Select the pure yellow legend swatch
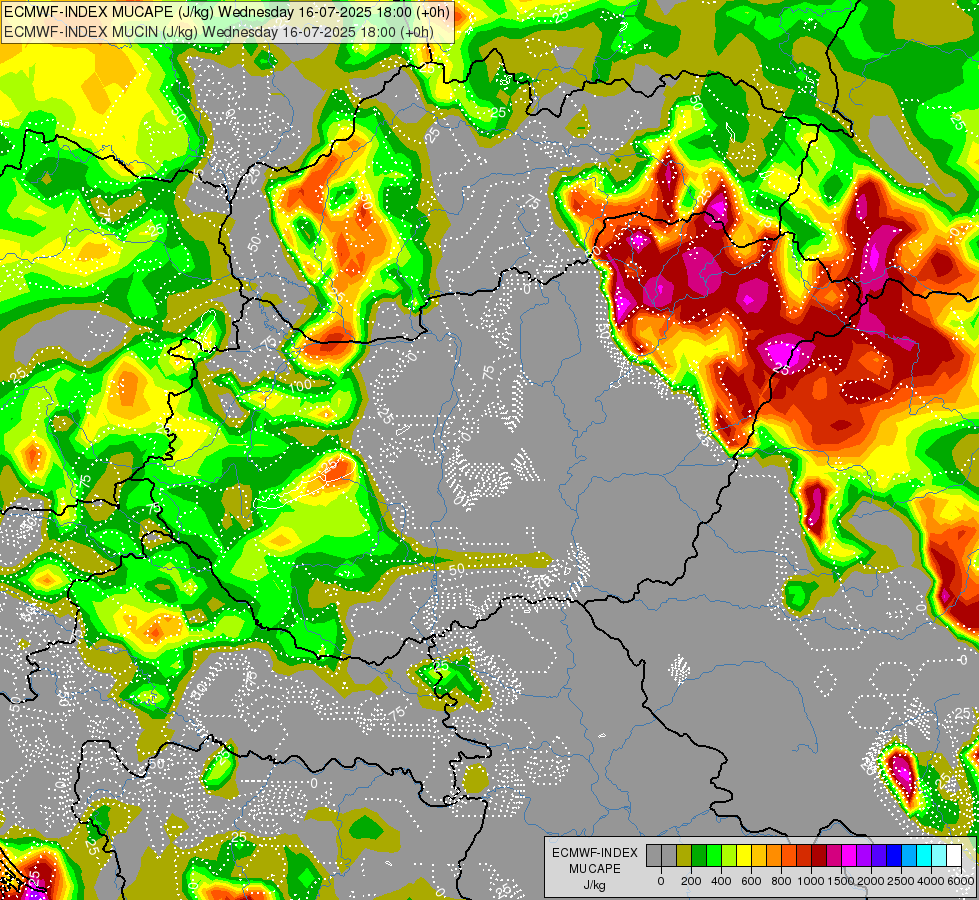This screenshot has height=900, width=979. (744, 855)
